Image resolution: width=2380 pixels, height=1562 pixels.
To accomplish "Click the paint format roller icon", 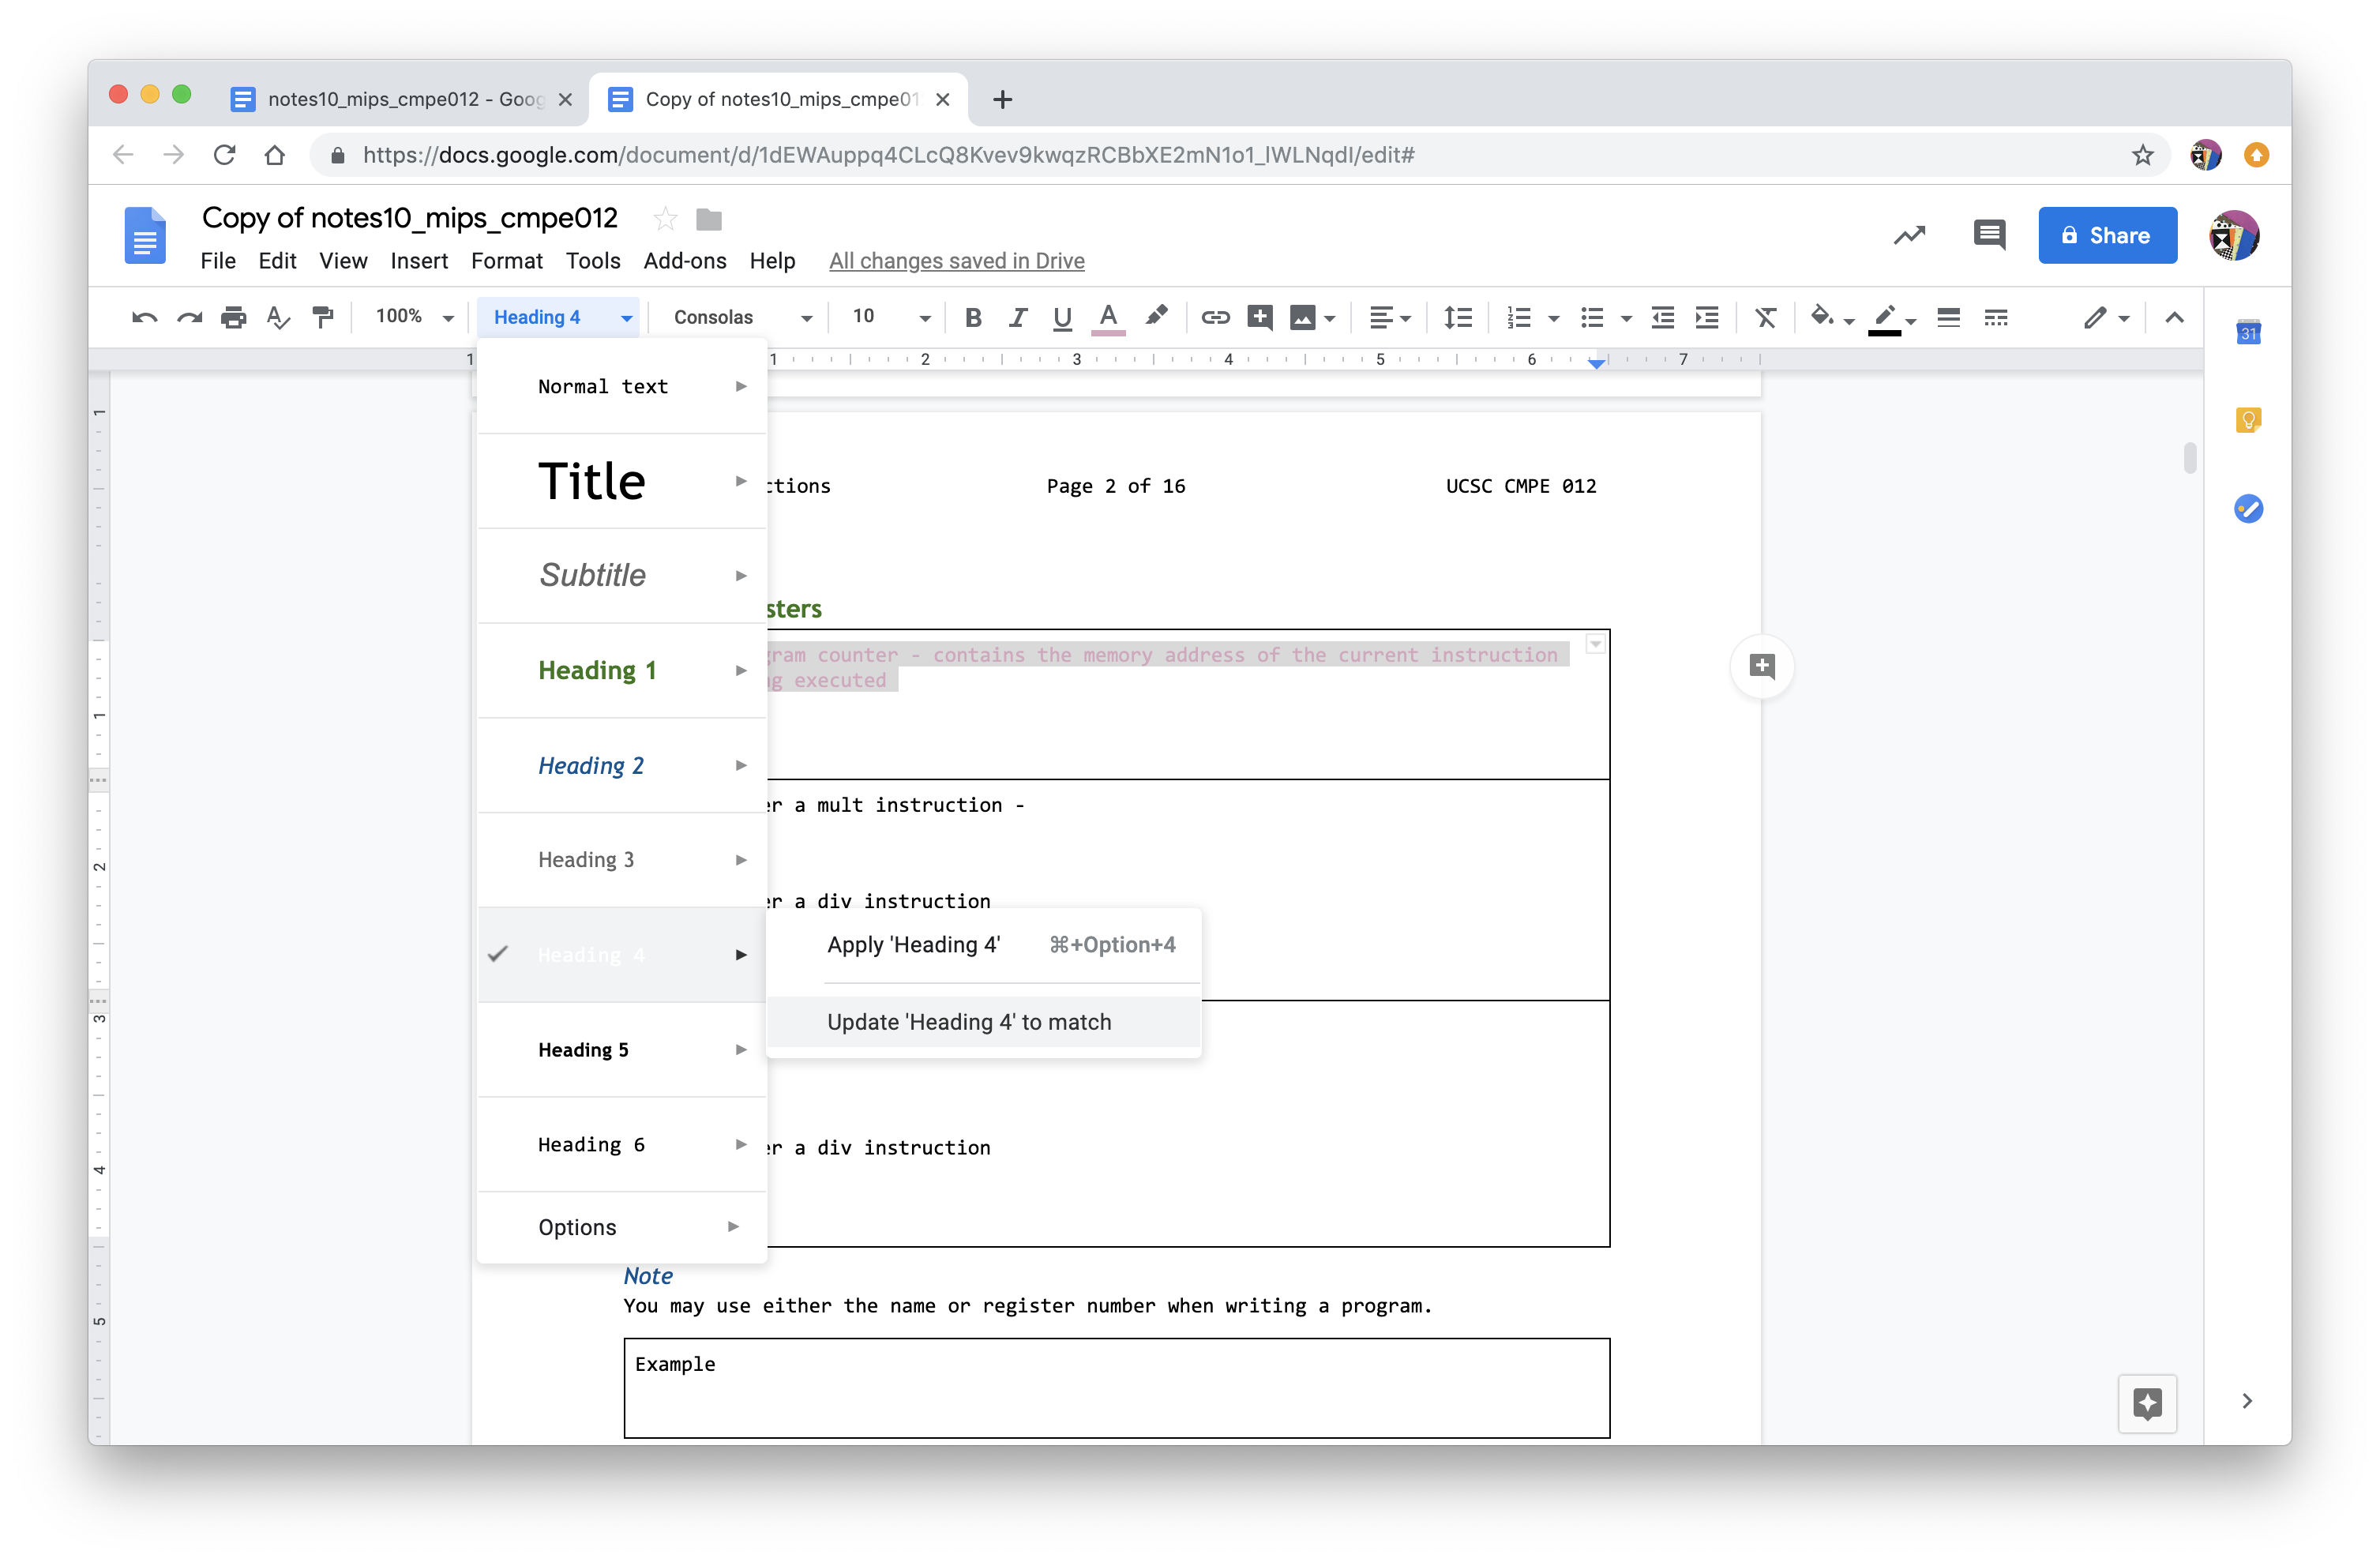I will tap(322, 317).
